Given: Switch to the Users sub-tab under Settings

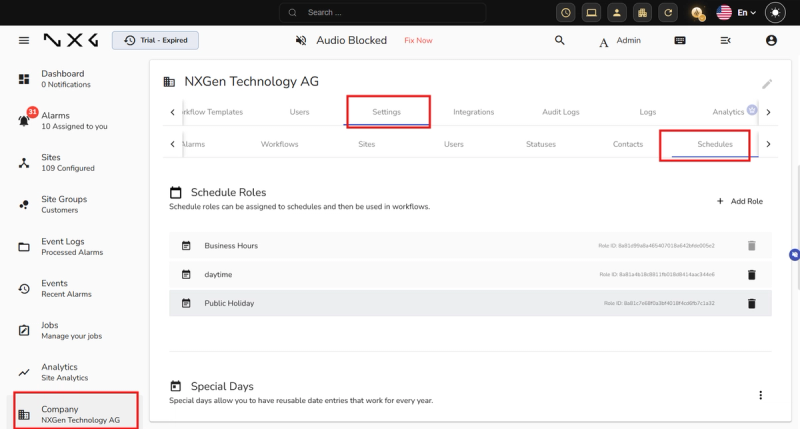Looking at the screenshot, I should [454, 144].
